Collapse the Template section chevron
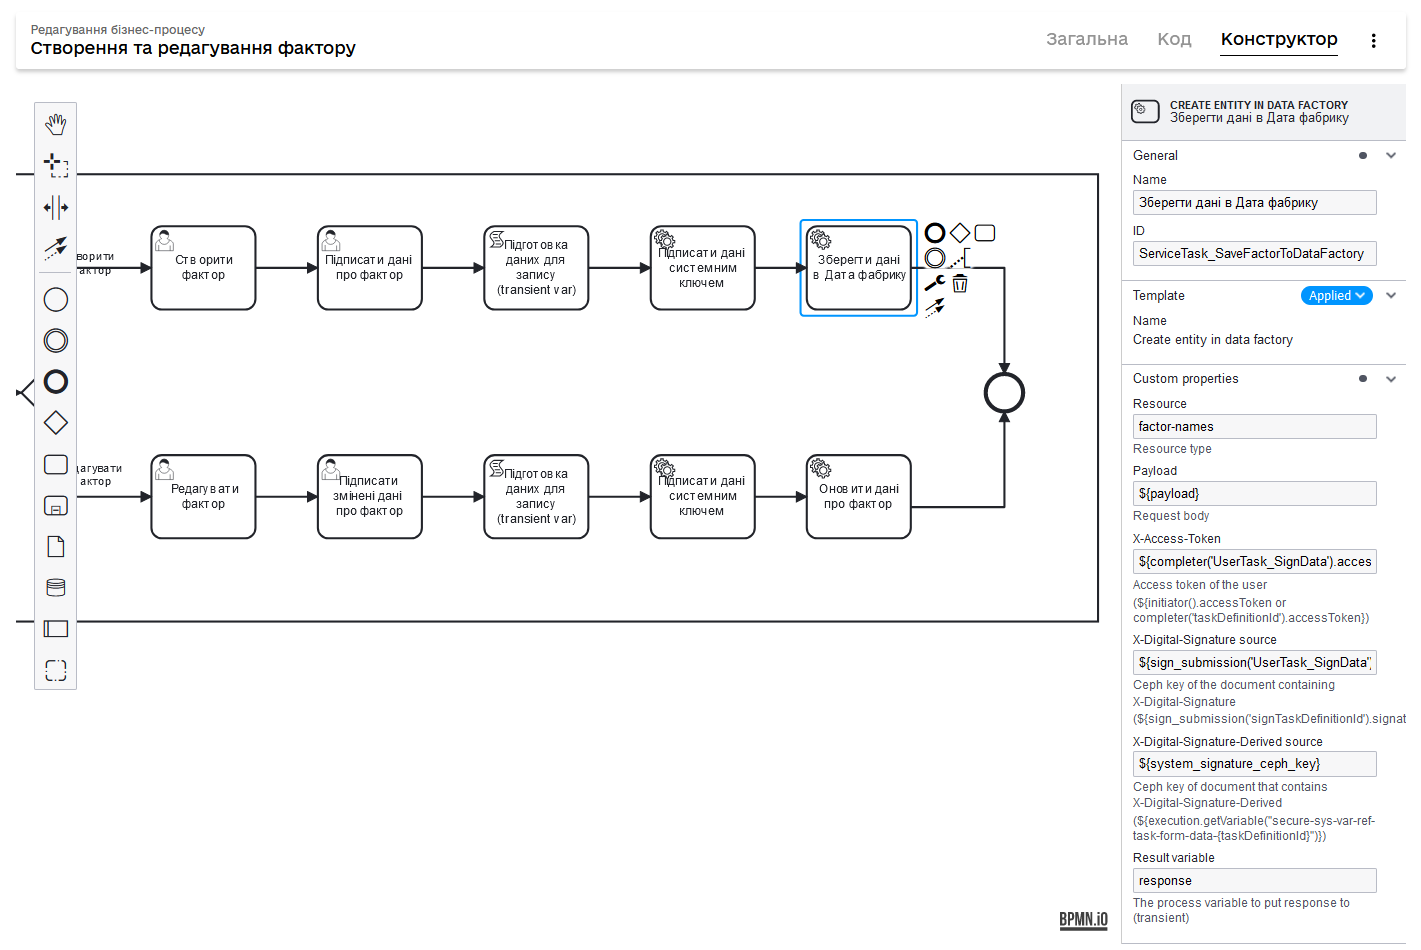Viewport: 1421px width, 950px height. click(x=1390, y=296)
